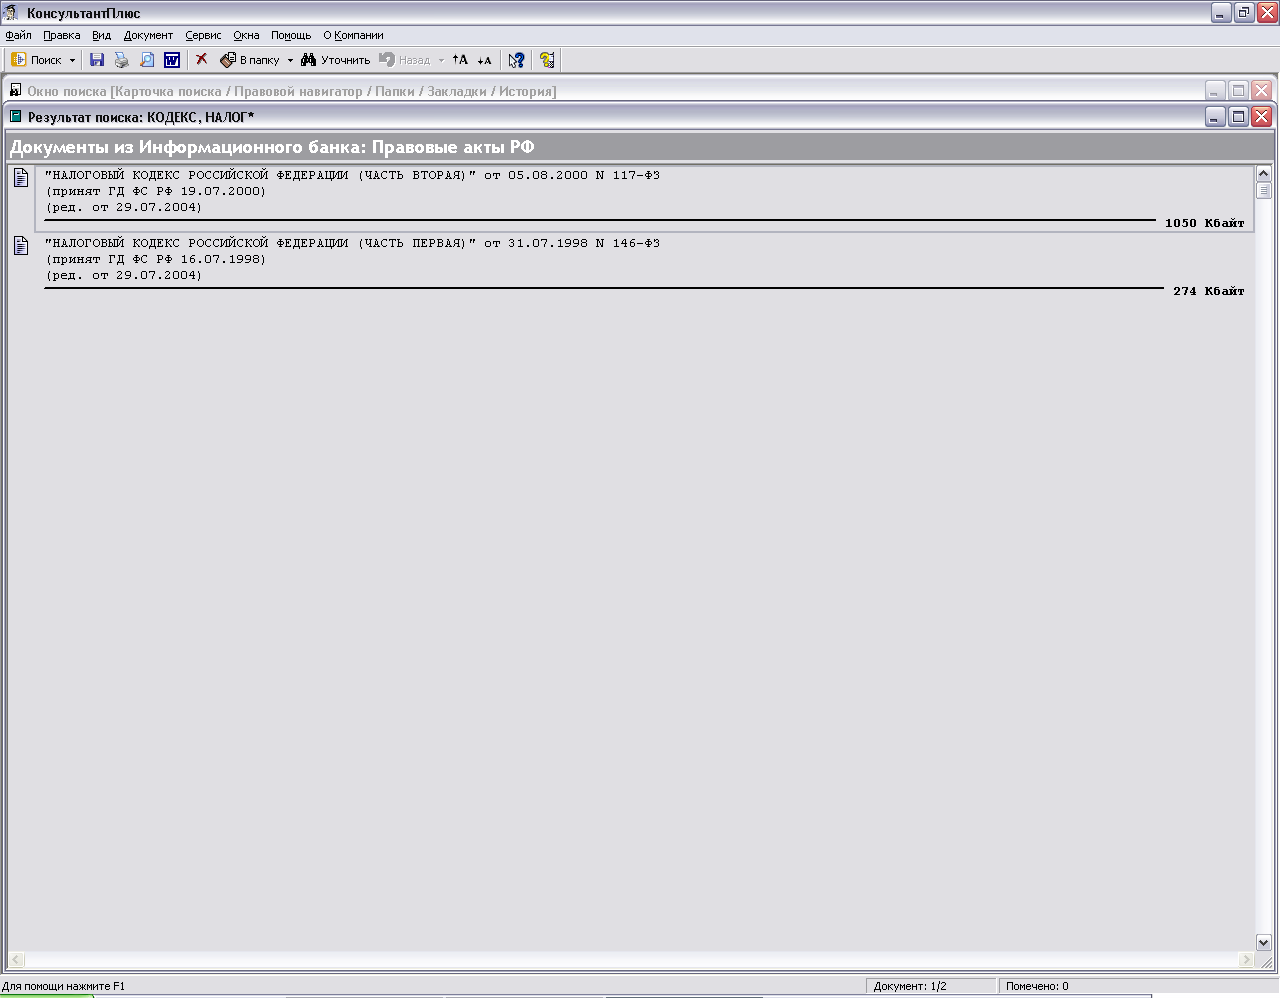Open the Помощь menu
This screenshot has width=1280, height=998.
291,35
